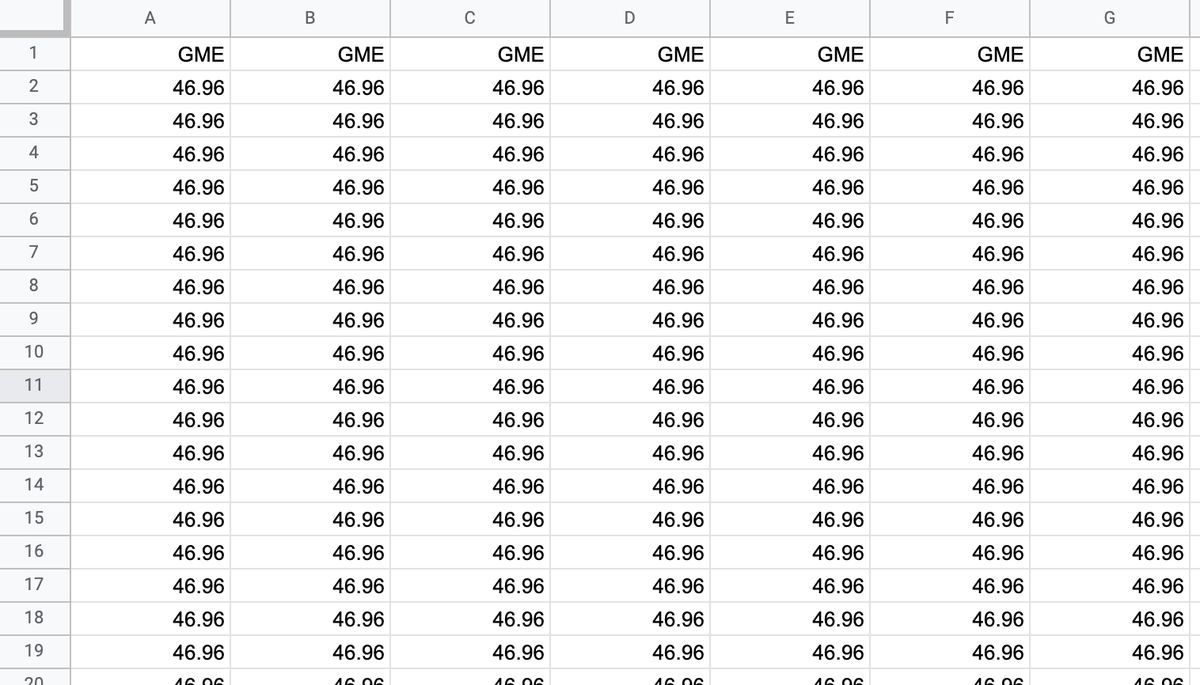Click cell F17 showing 46.96
Screen dimensions: 1200x685
[950, 586]
